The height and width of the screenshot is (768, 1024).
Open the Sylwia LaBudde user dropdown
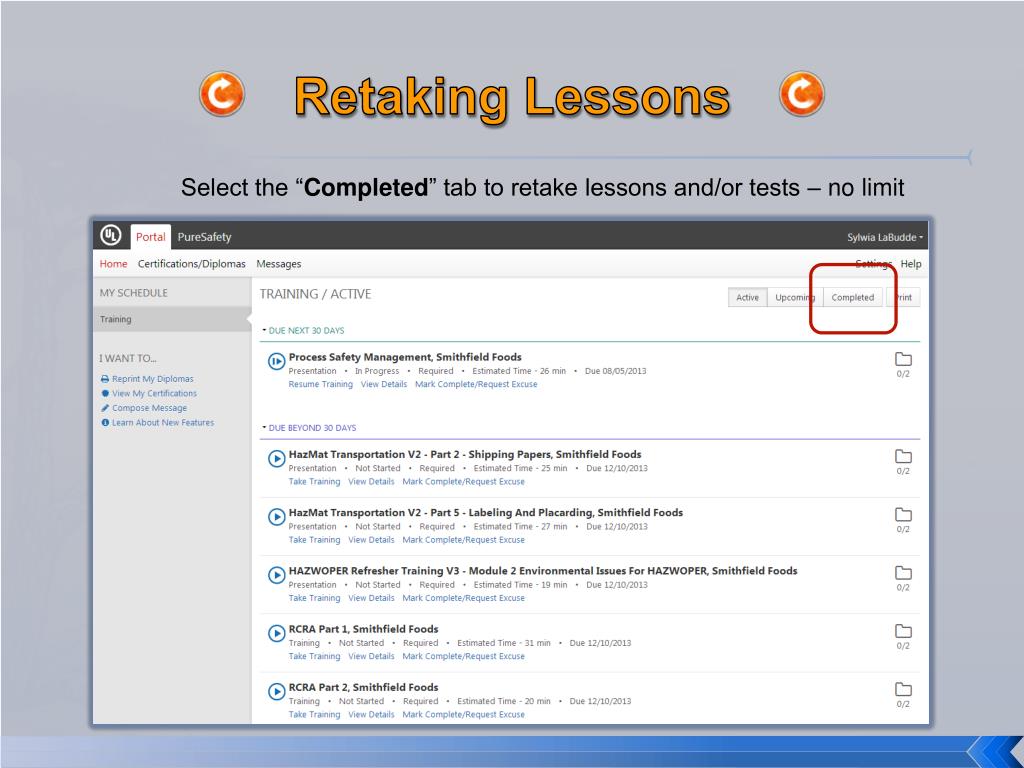(x=885, y=237)
